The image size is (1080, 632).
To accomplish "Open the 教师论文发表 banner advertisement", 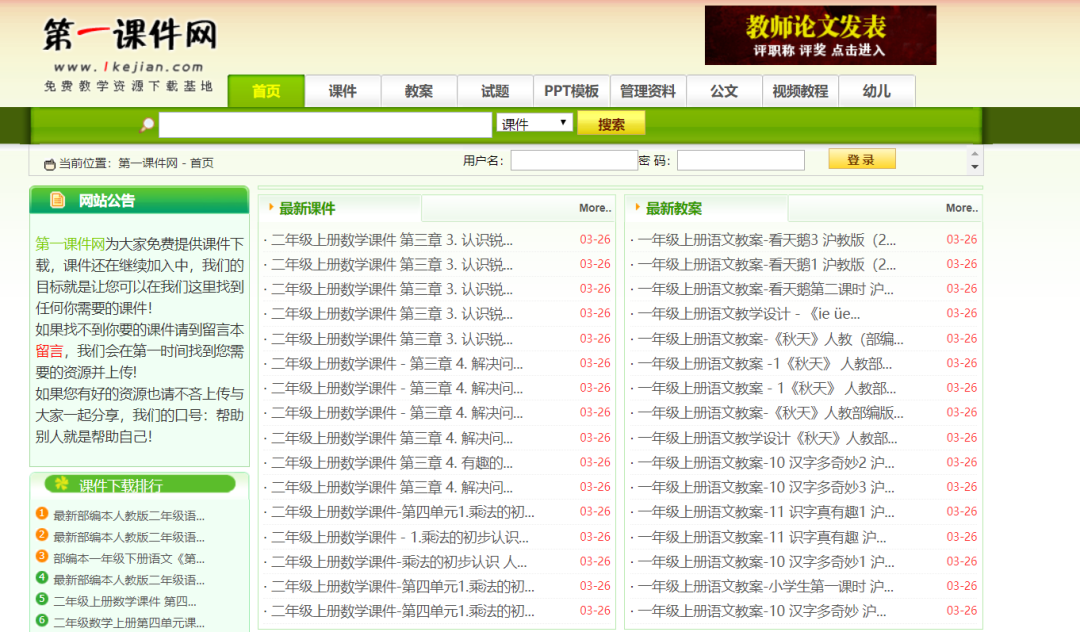I will [820, 35].
